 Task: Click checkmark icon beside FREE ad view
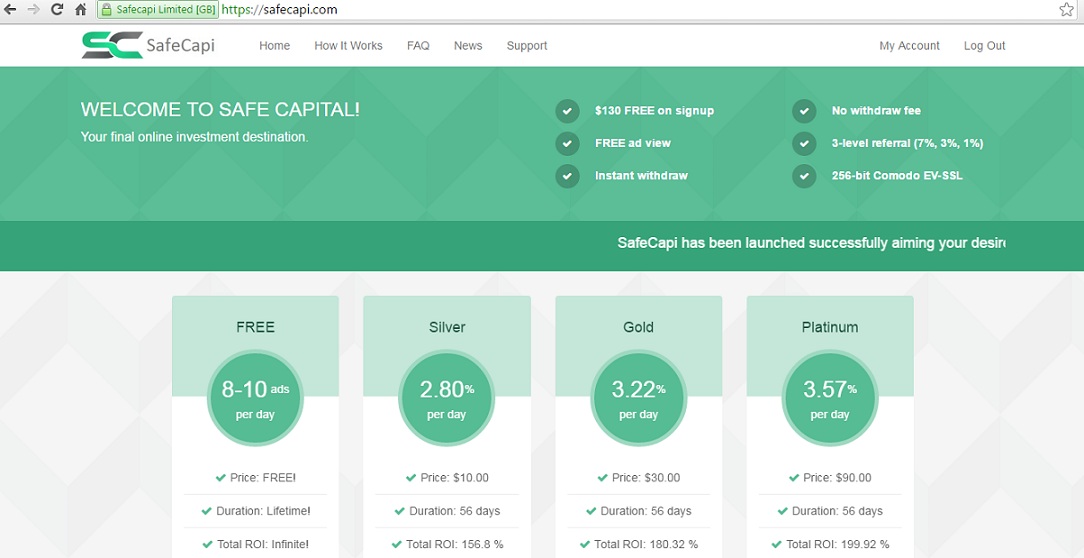[567, 143]
